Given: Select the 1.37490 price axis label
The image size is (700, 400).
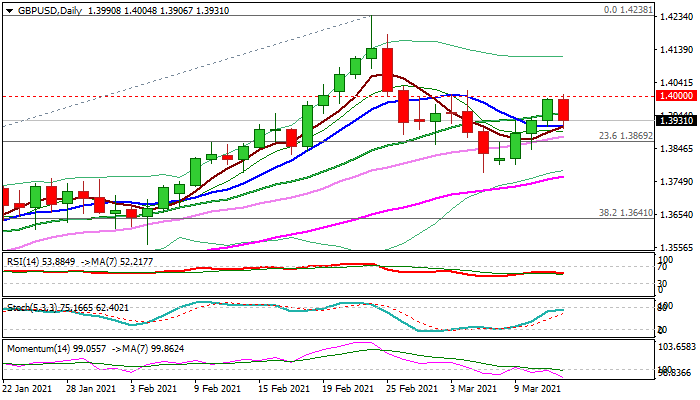Looking at the screenshot, I should (x=676, y=182).
